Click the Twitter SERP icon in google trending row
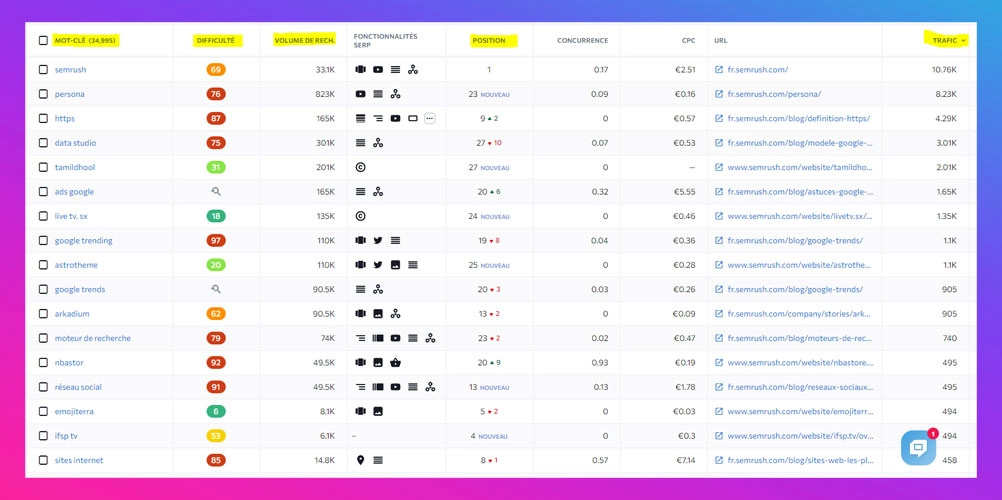 pyautogui.click(x=378, y=240)
